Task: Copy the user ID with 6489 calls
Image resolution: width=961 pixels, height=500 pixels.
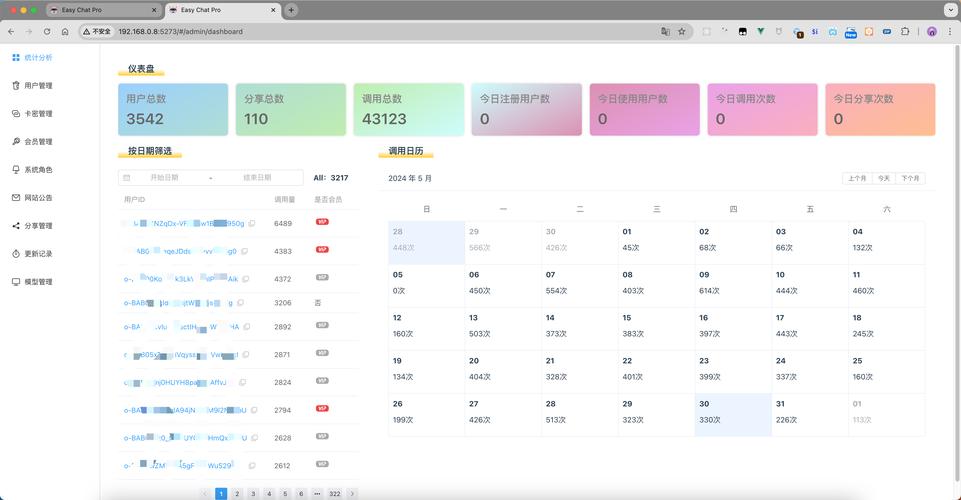Action: (252, 224)
